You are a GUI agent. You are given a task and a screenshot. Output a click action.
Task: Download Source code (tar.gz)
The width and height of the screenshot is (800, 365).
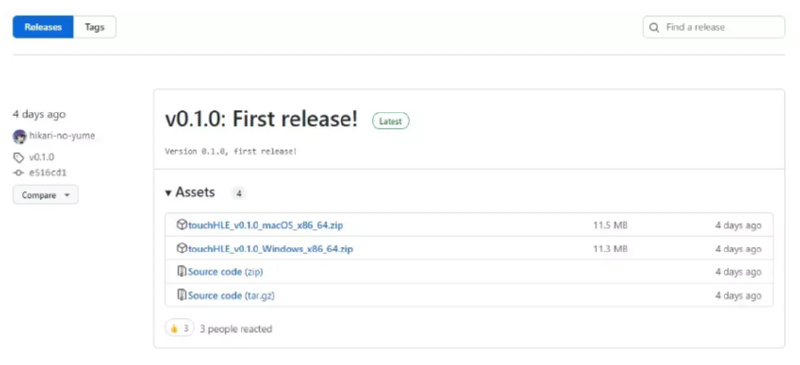(231, 296)
